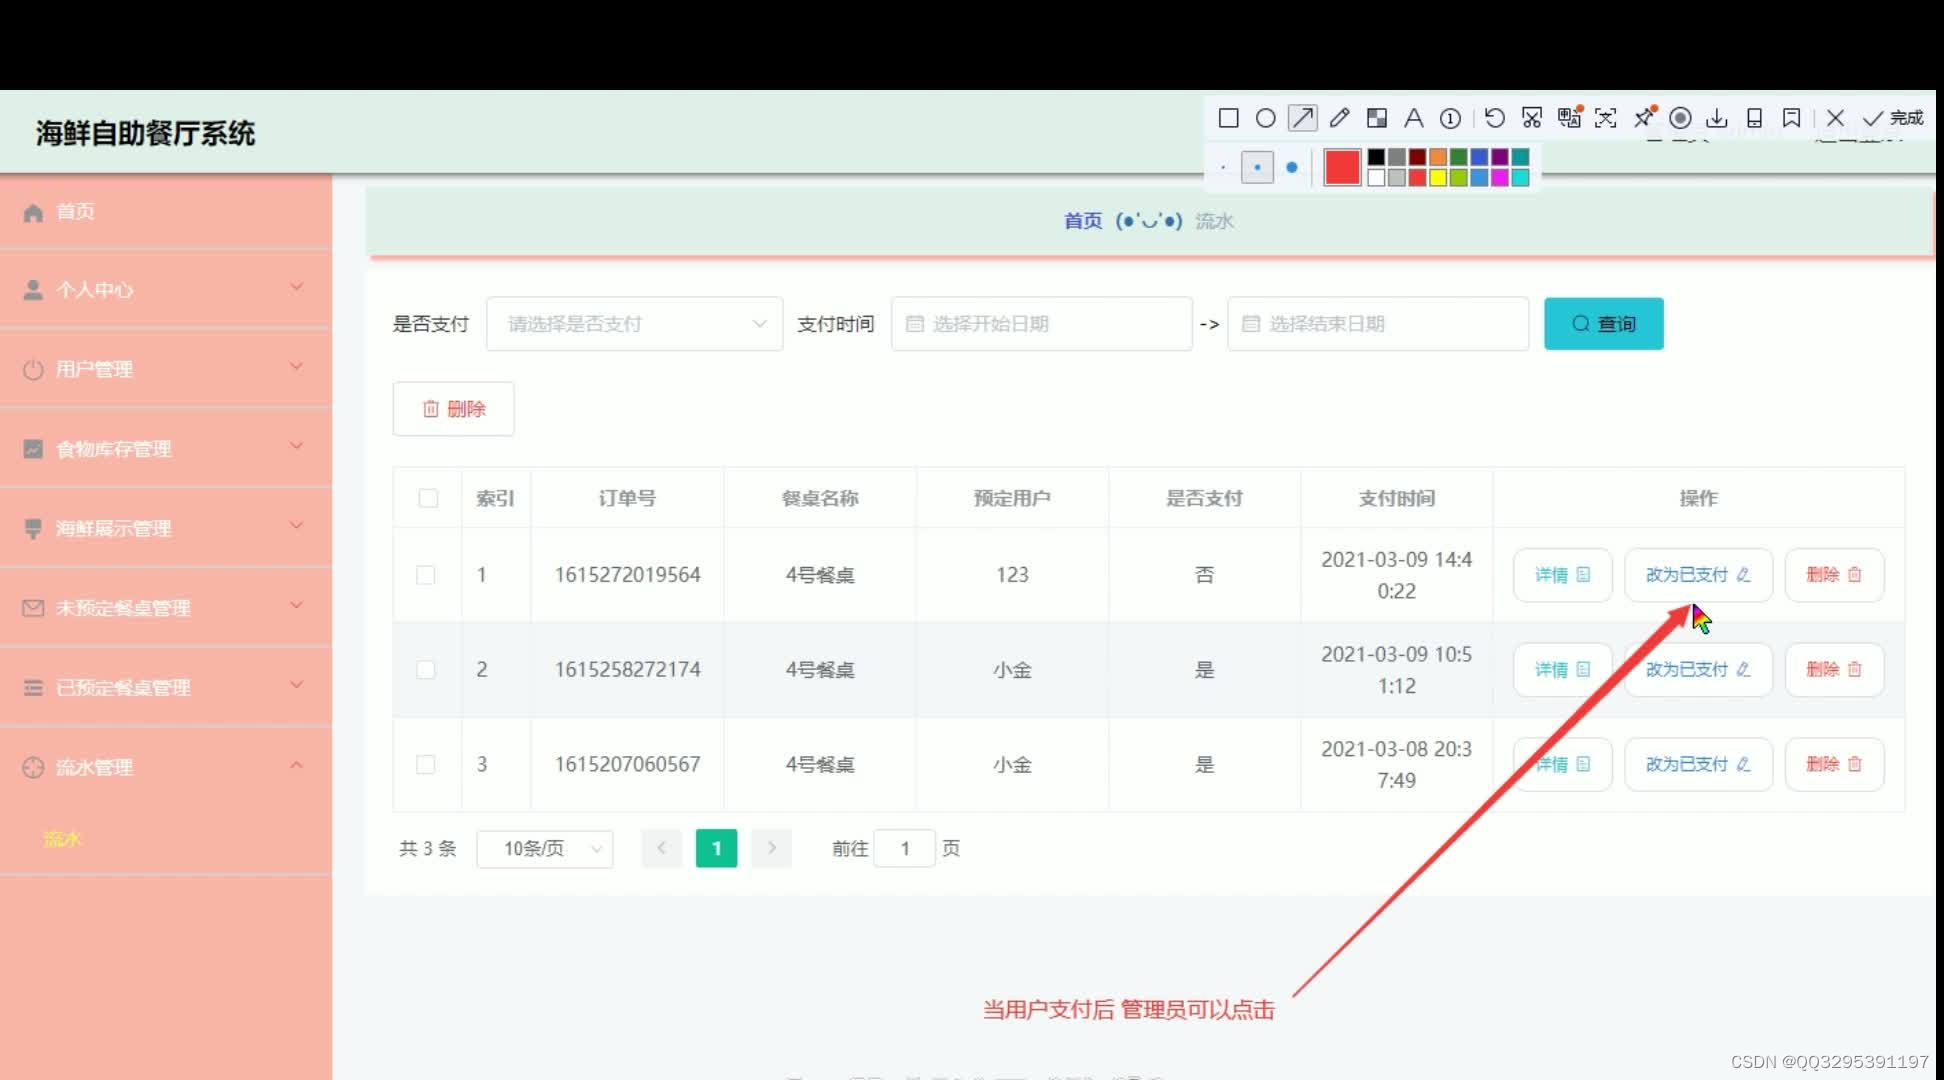The height and width of the screenshot is (1080, 1944).
Task: Click the current red color preview
Action: 1342,167
